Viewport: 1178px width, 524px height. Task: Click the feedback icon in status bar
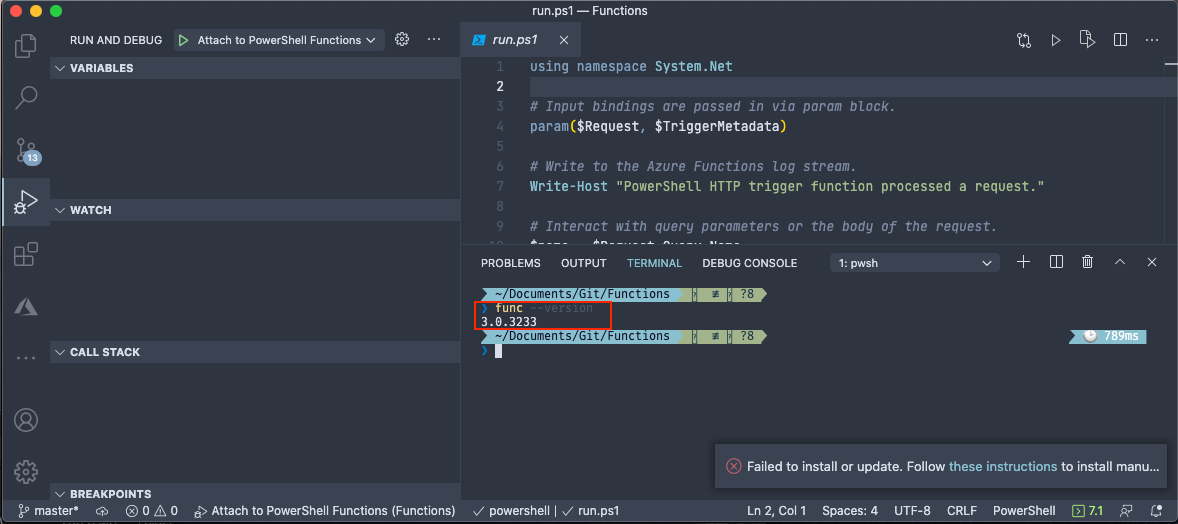(x=1127, y=510)
